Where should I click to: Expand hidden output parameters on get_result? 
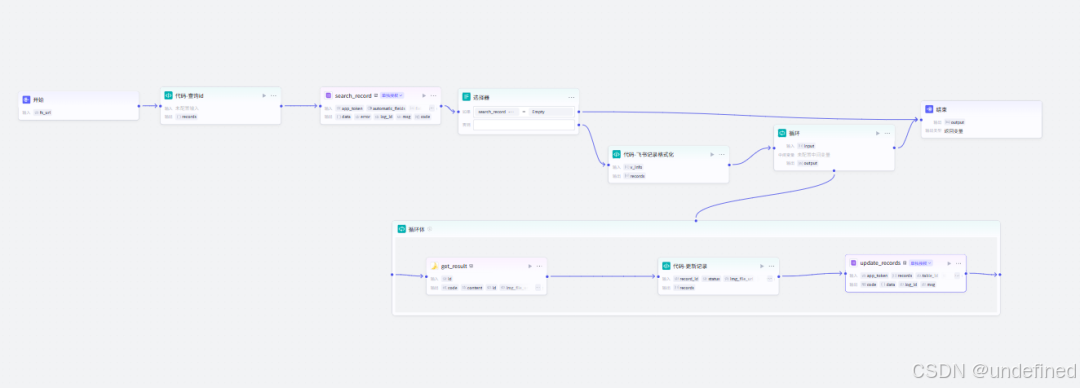click(x=538, y=287)
